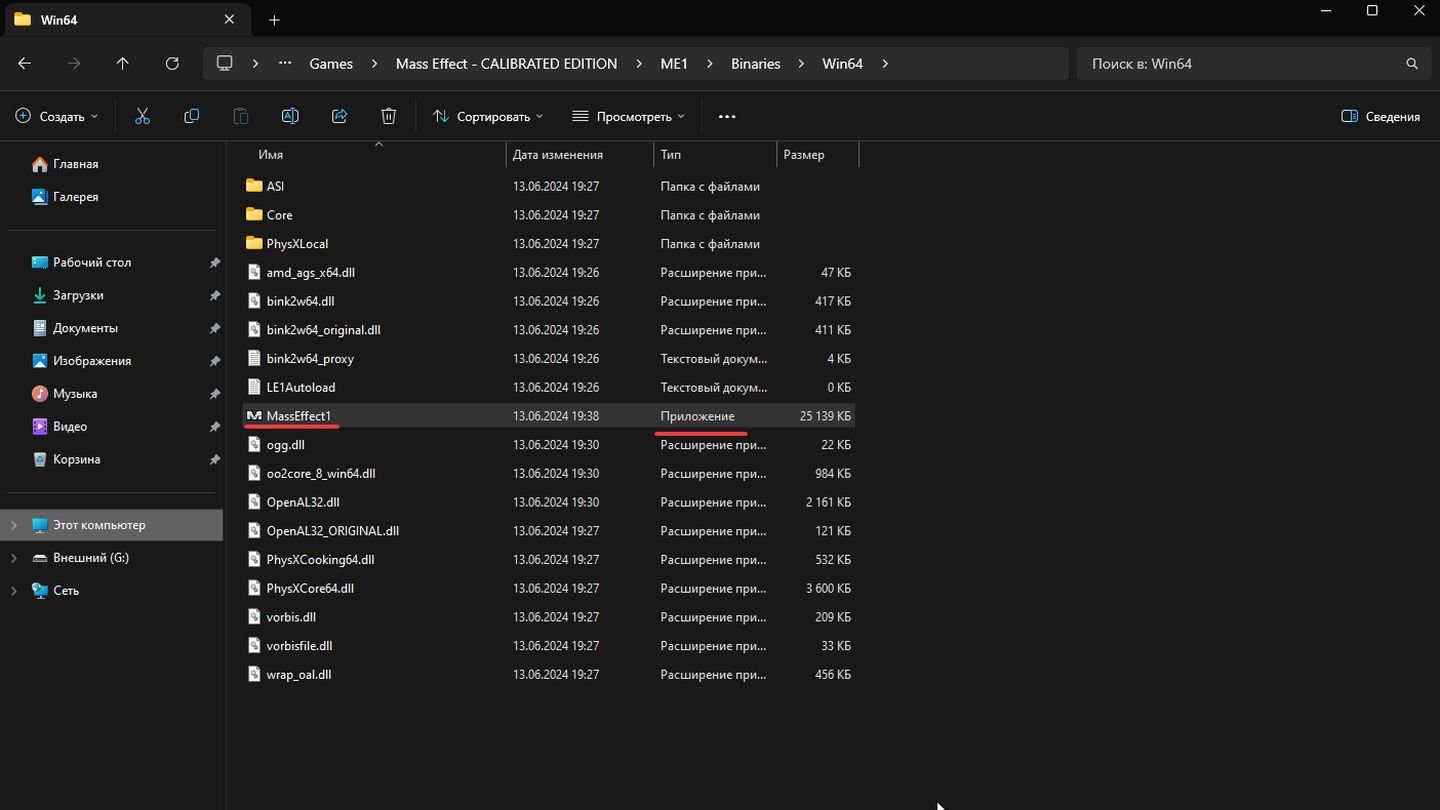The height and width of the screenshot is (810, 1440).
Task: Open a new tab with plus button
Action: [x=274, y=20]
